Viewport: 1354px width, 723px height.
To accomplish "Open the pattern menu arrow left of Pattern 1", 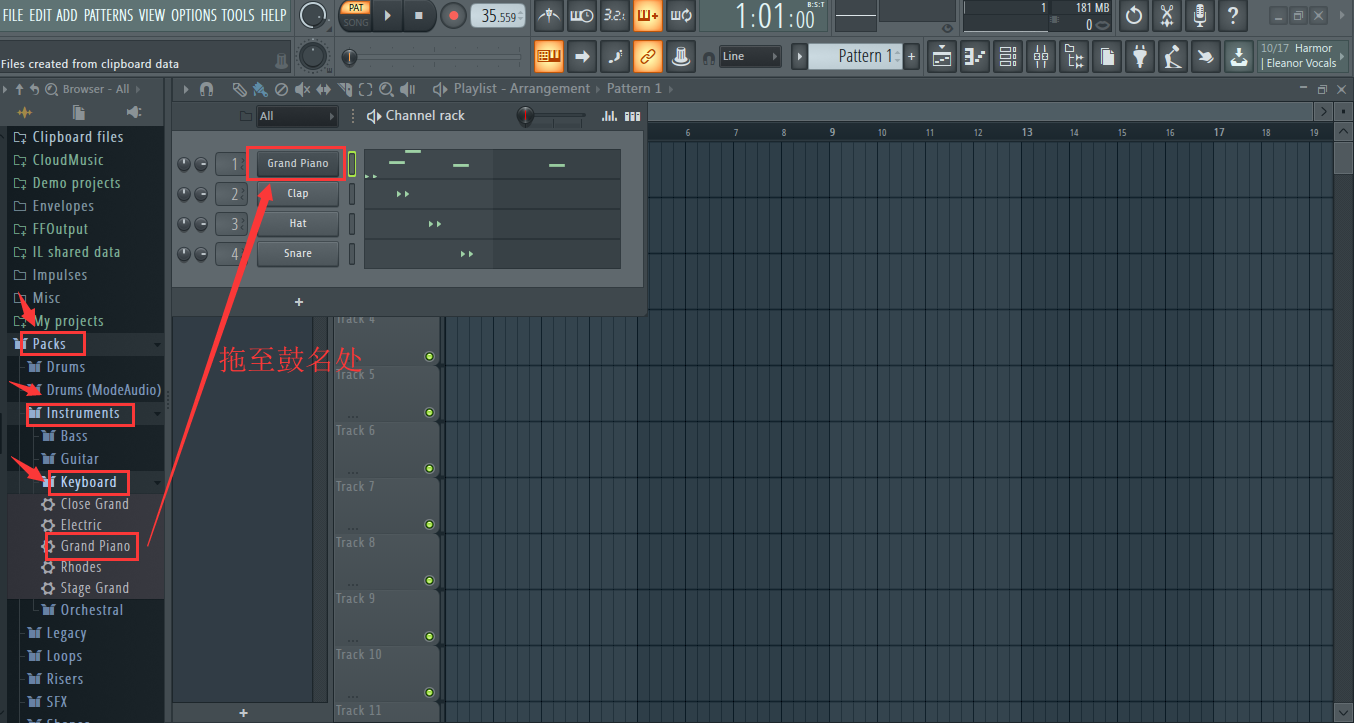I will pos(799,56).
